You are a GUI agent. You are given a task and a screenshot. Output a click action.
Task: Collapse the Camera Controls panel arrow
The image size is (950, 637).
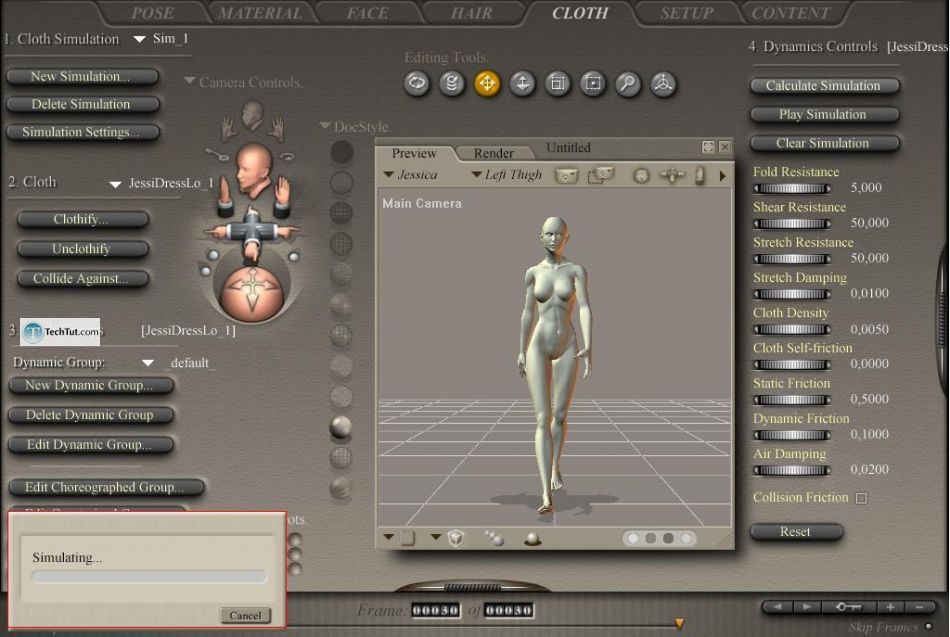pos(190,81)
